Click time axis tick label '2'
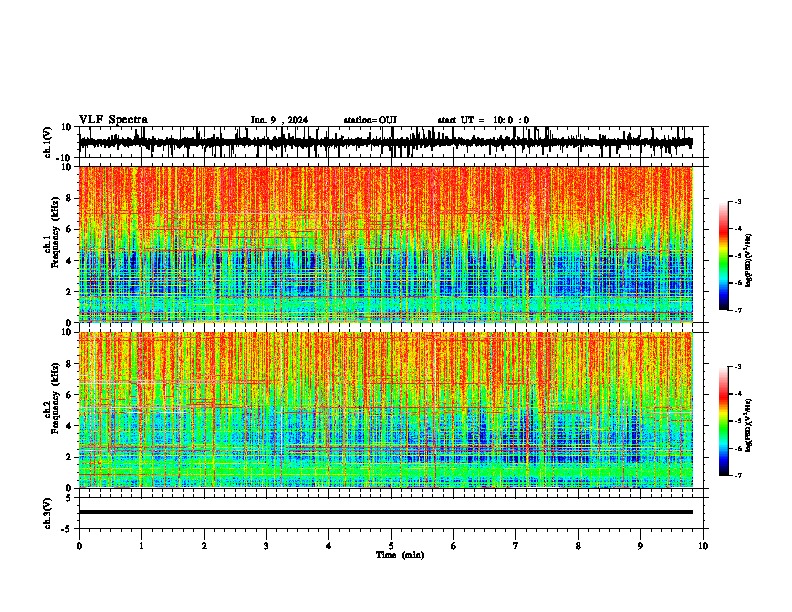 (x=204, y=546)
